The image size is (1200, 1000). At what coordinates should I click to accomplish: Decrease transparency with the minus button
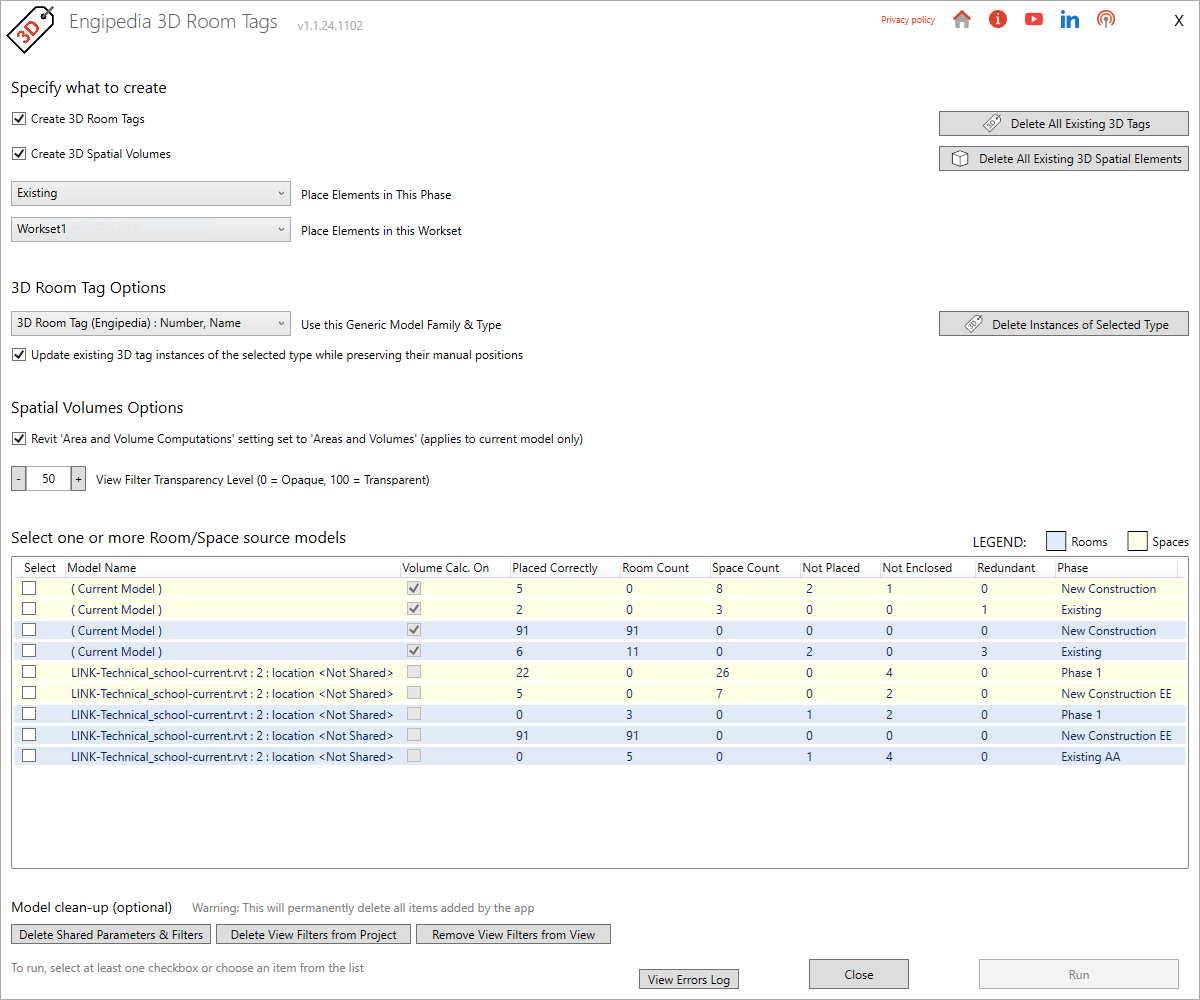[18, 479]
